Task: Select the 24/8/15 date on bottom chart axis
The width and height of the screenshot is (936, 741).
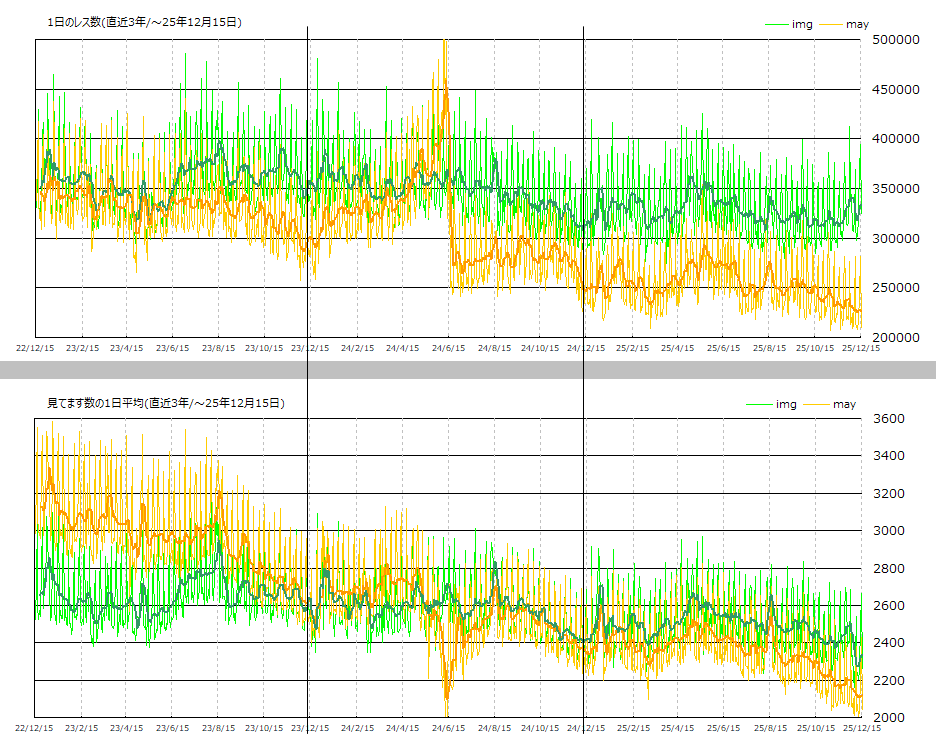Action: [x=494, y=729]
